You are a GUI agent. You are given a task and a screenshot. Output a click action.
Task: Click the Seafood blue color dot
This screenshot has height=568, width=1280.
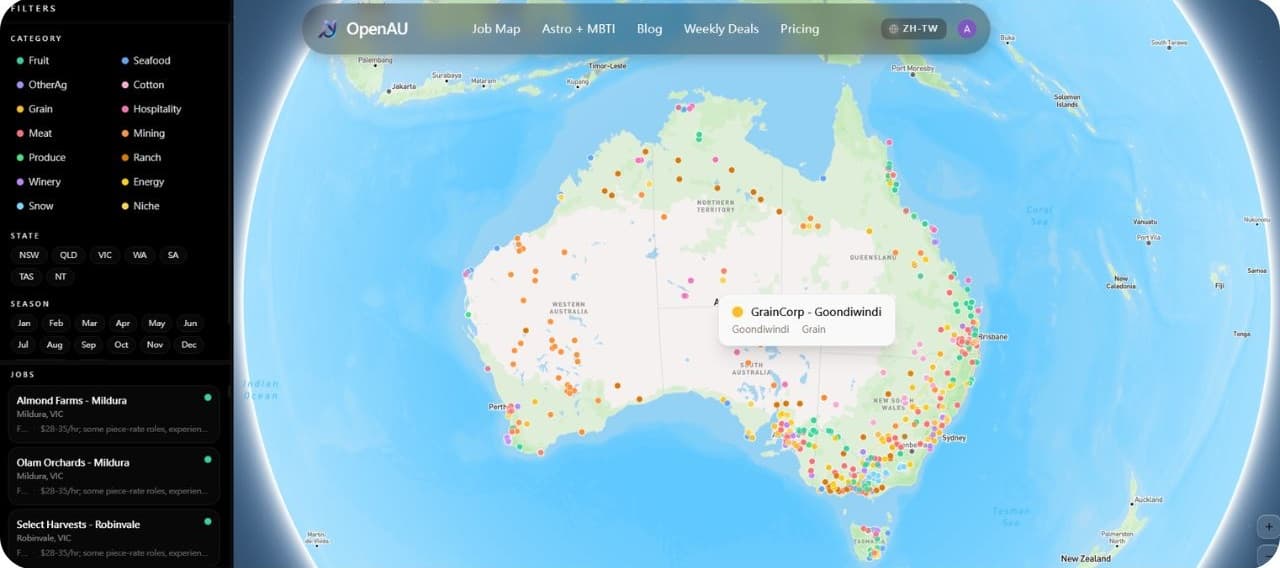[124, 61]
